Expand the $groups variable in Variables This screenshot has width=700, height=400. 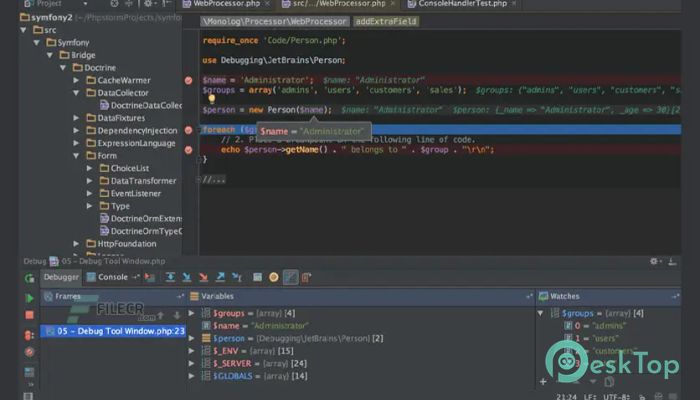click(192, 313)
